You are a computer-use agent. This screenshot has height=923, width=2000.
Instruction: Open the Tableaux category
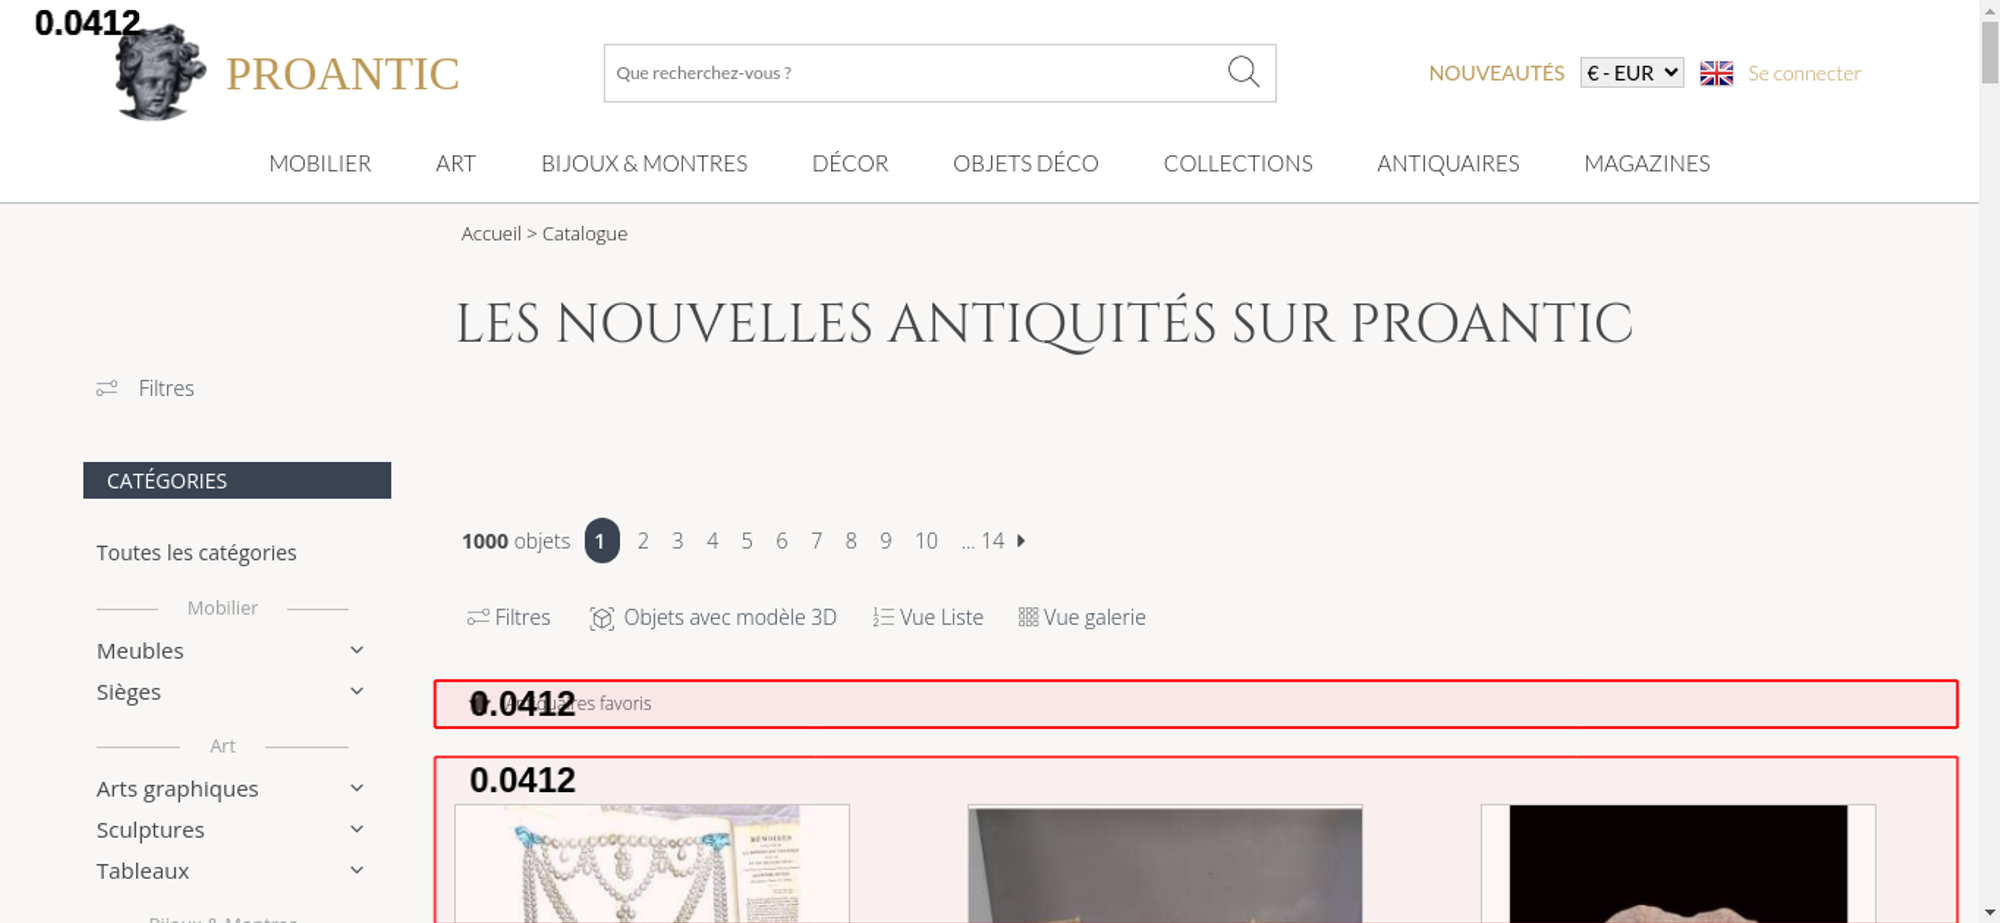(142, 871)
